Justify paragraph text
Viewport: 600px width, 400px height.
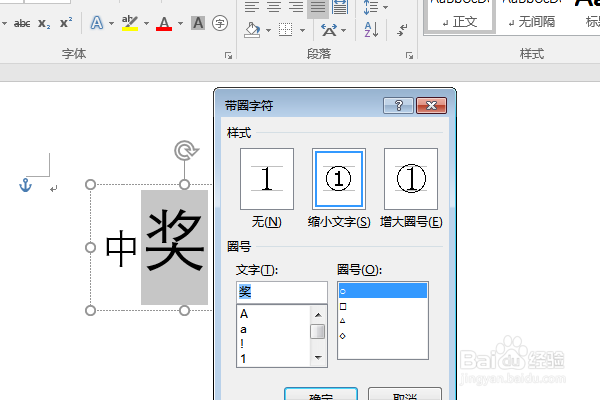[x=318, y=7]
